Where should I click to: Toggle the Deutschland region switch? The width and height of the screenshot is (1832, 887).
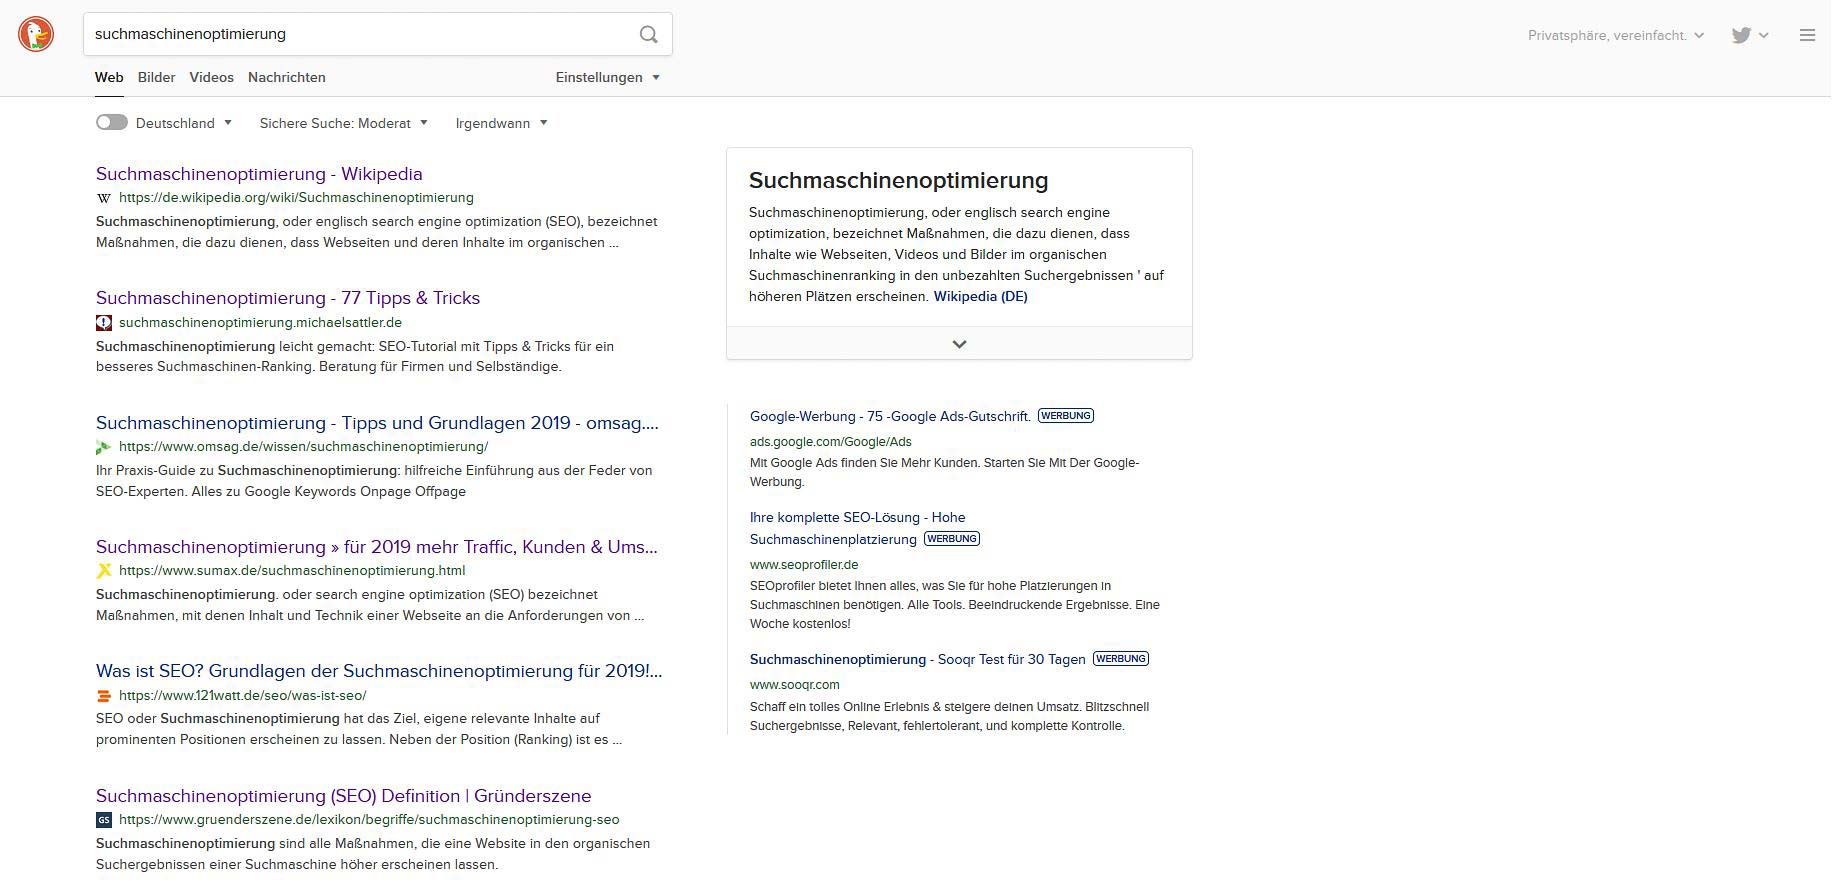point(112,122)
